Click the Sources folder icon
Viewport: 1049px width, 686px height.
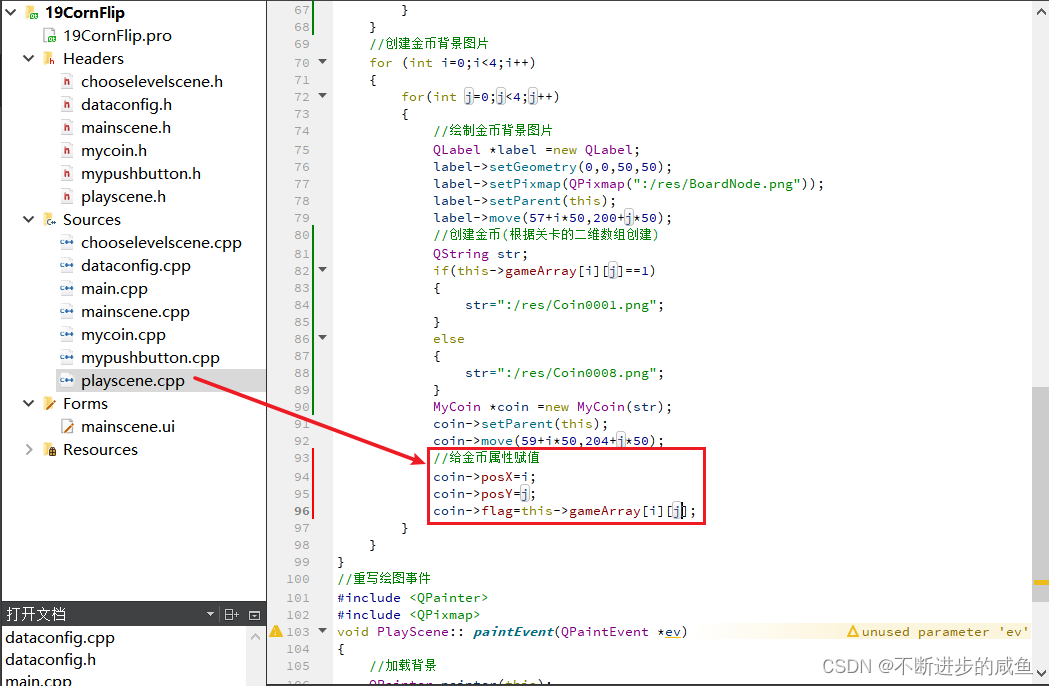coord(50,220)
